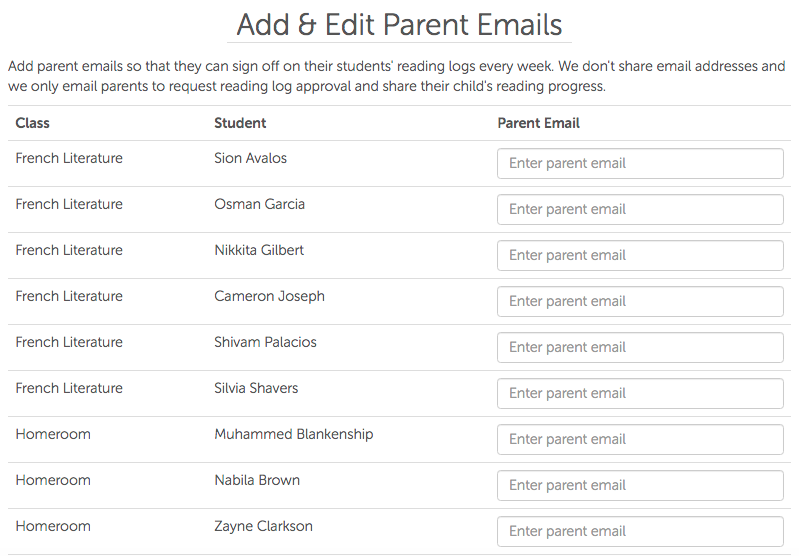This screenshot has width=799, height=556.
Task: Click the Class column header
Action: coord(33,123)
